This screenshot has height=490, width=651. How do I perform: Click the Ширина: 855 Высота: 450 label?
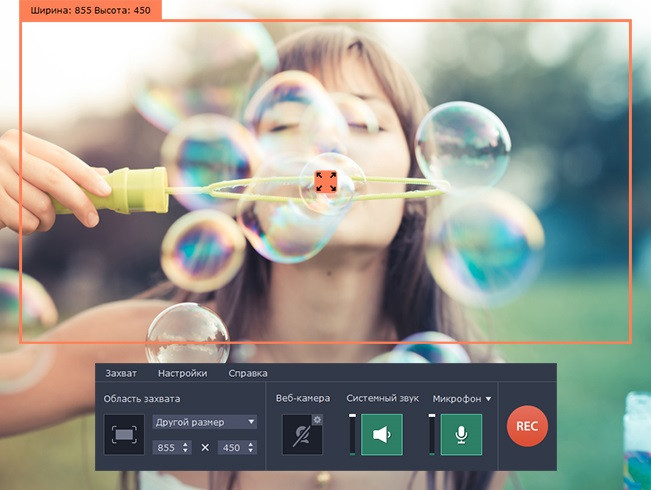tap(91, 10)
